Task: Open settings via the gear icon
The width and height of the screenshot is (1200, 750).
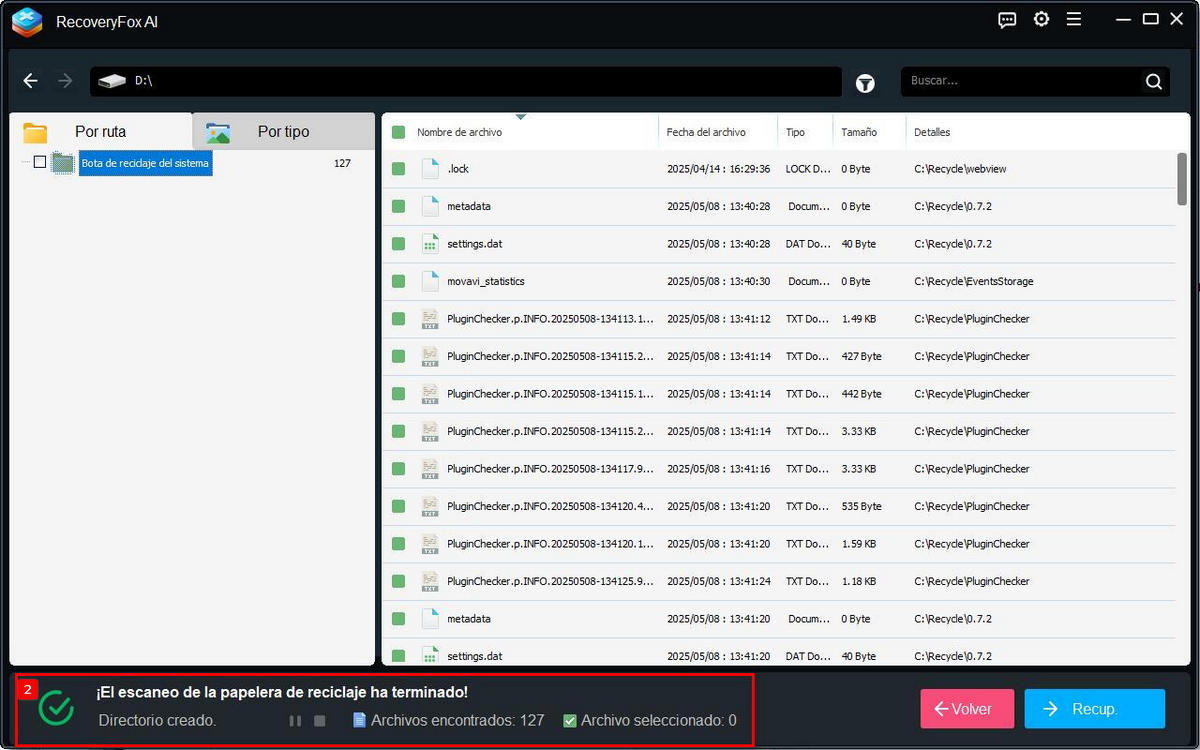Action: coord(1041,20)
